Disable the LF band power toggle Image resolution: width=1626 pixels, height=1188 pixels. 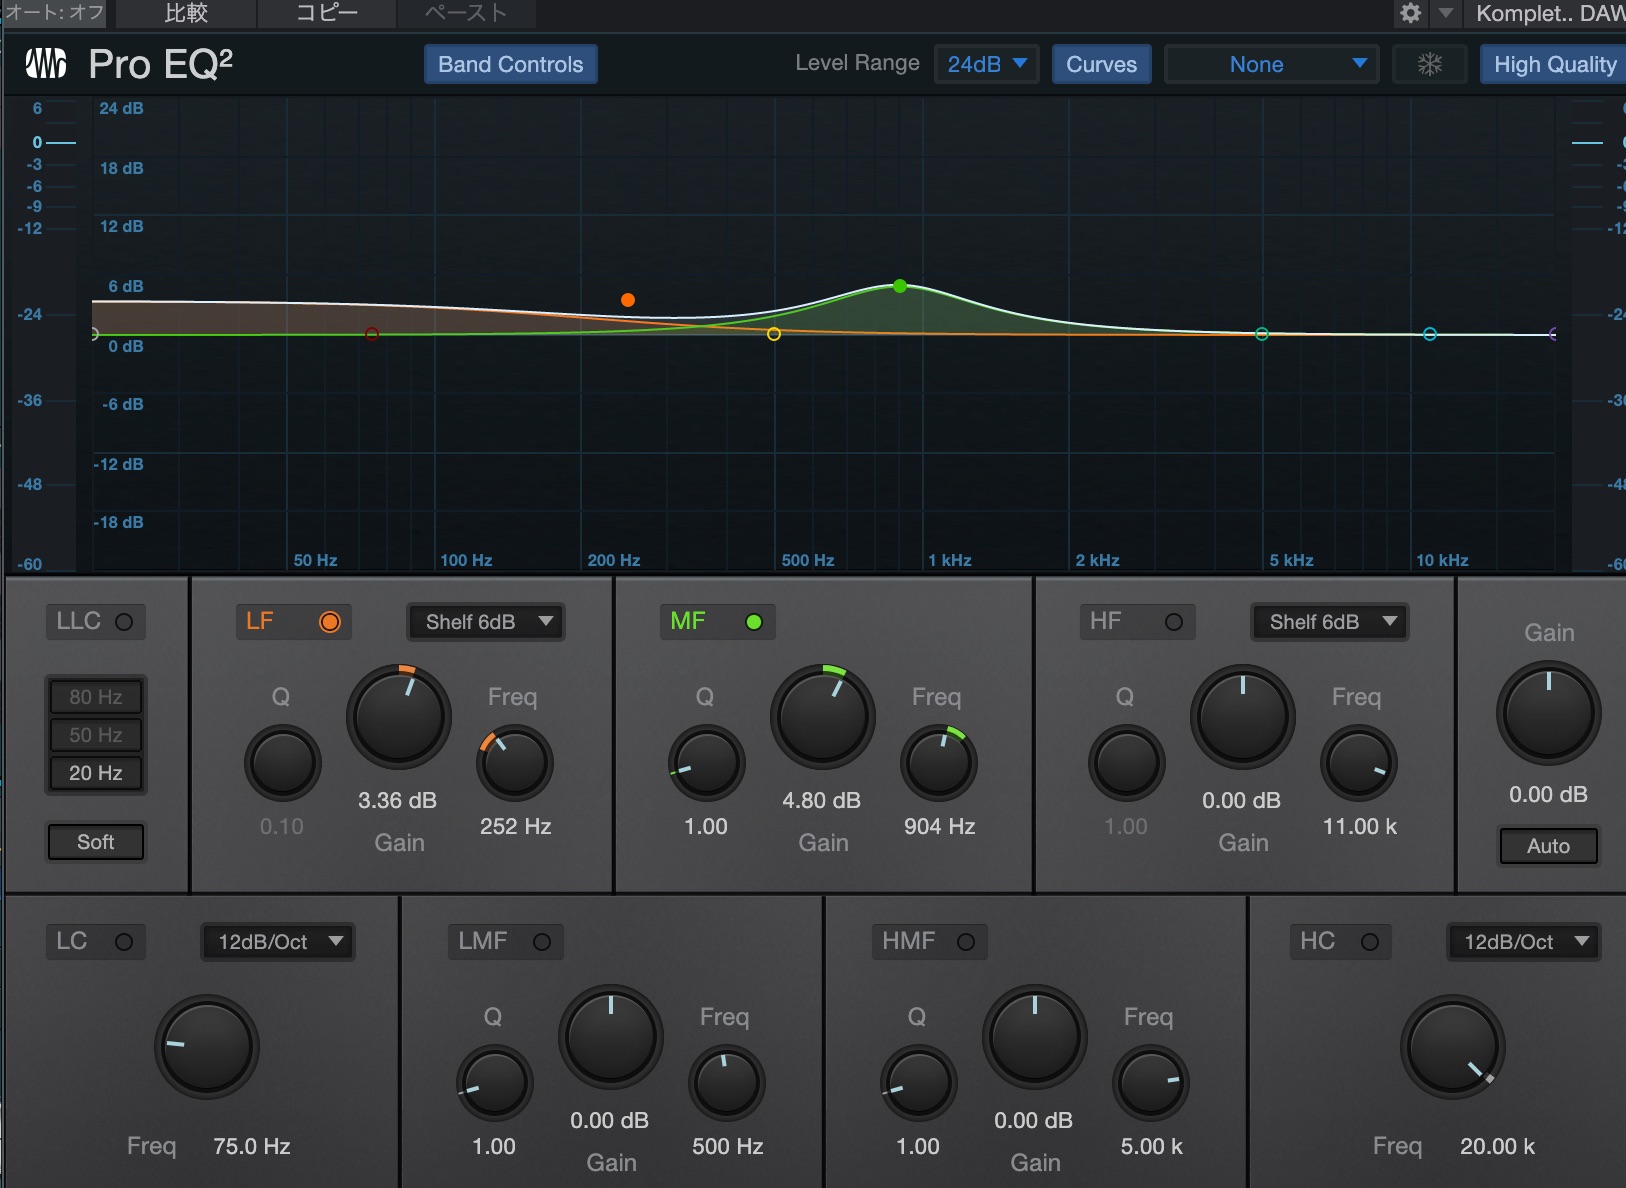[329, 622]
